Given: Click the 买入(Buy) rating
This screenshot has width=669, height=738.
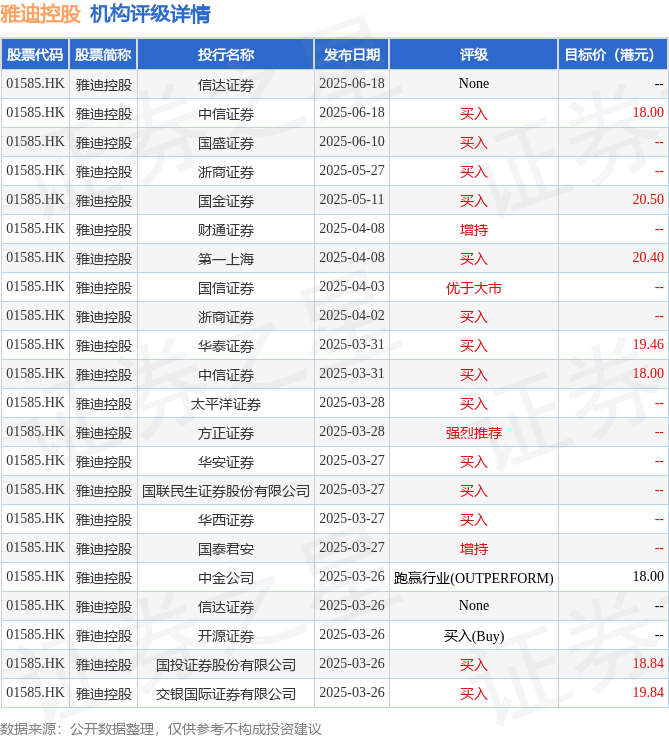Looking at the screenshot, I should coord(474,635).
